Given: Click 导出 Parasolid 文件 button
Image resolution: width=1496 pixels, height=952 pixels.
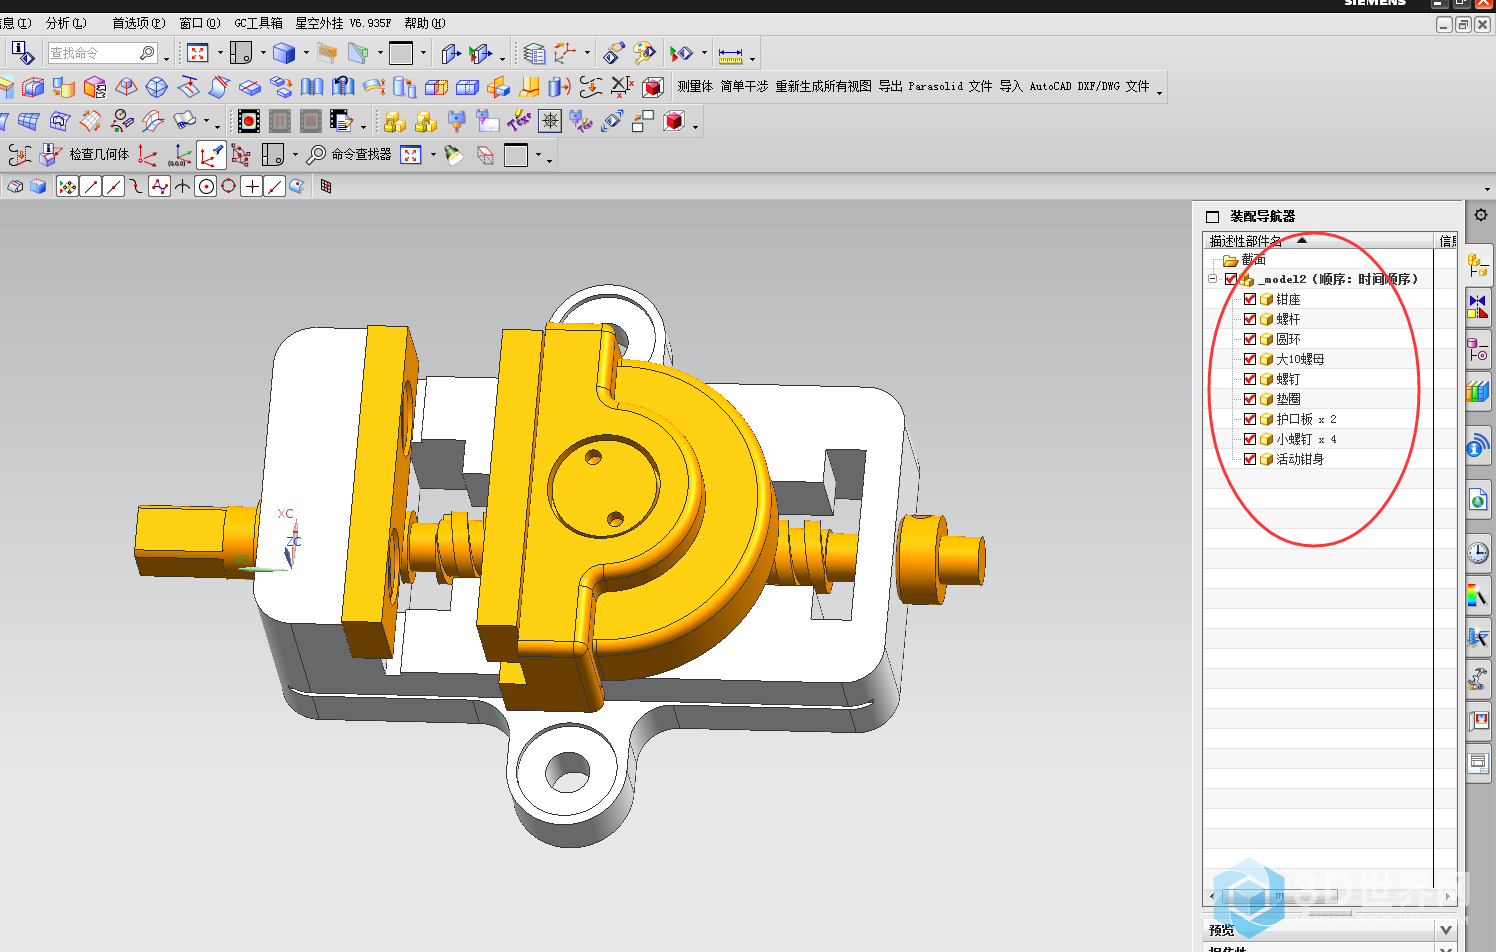Looking at the screenshot, I should (x=935, y=87).
